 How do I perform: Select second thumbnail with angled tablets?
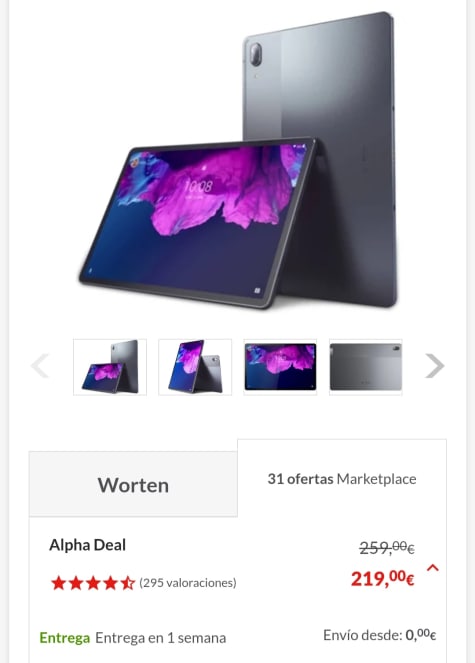click(x=195, y=367)
